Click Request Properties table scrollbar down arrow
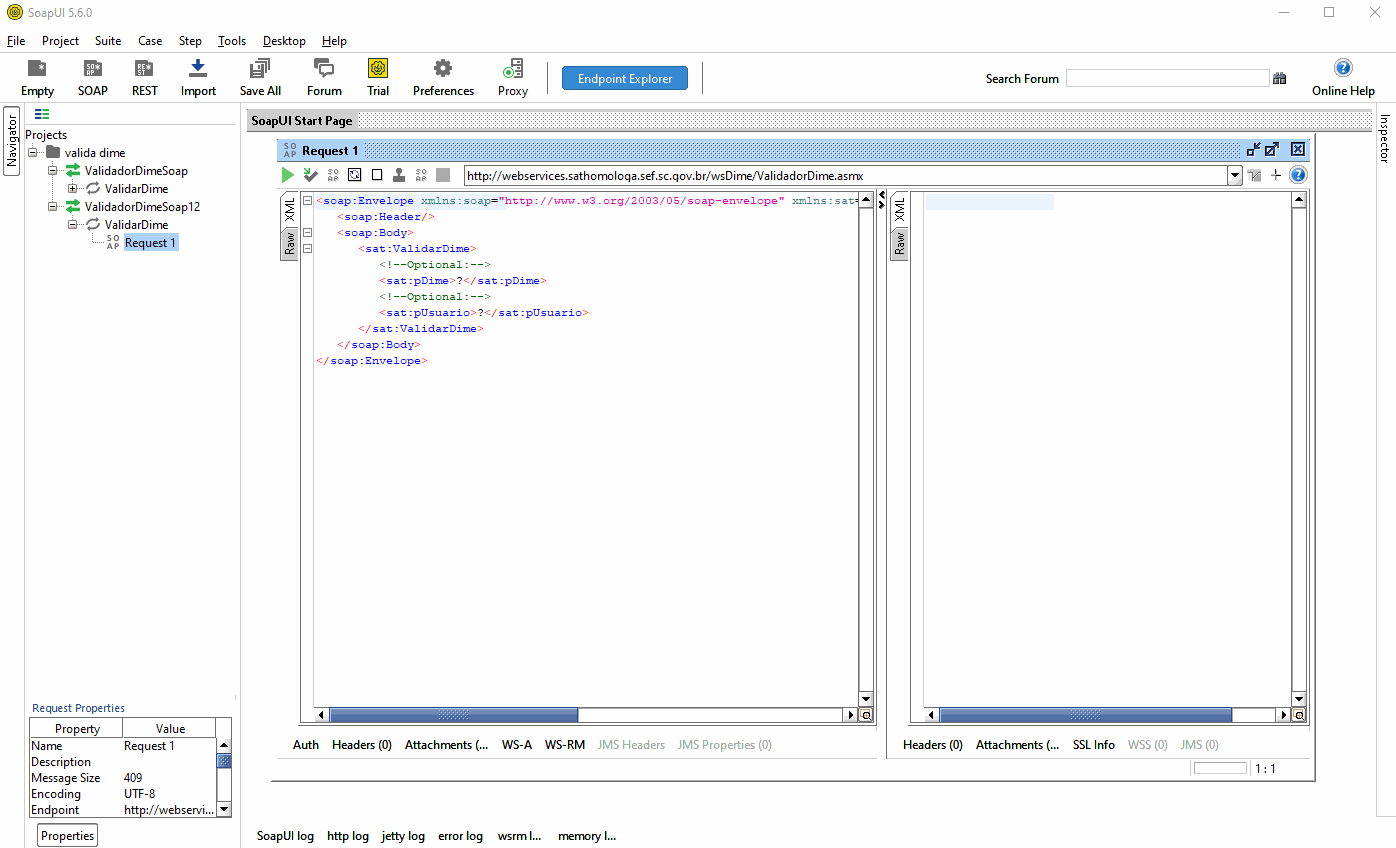Viewport: 1396px width, 848px height. click(x=224, y=809)
